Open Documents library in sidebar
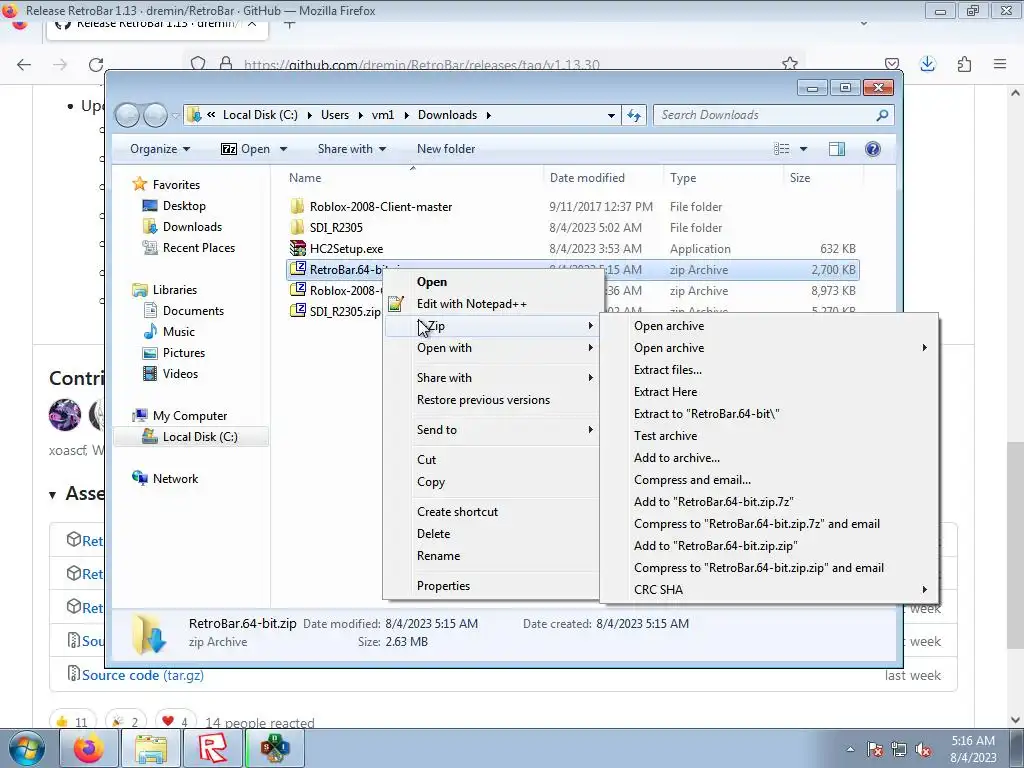 coord(193,311)
